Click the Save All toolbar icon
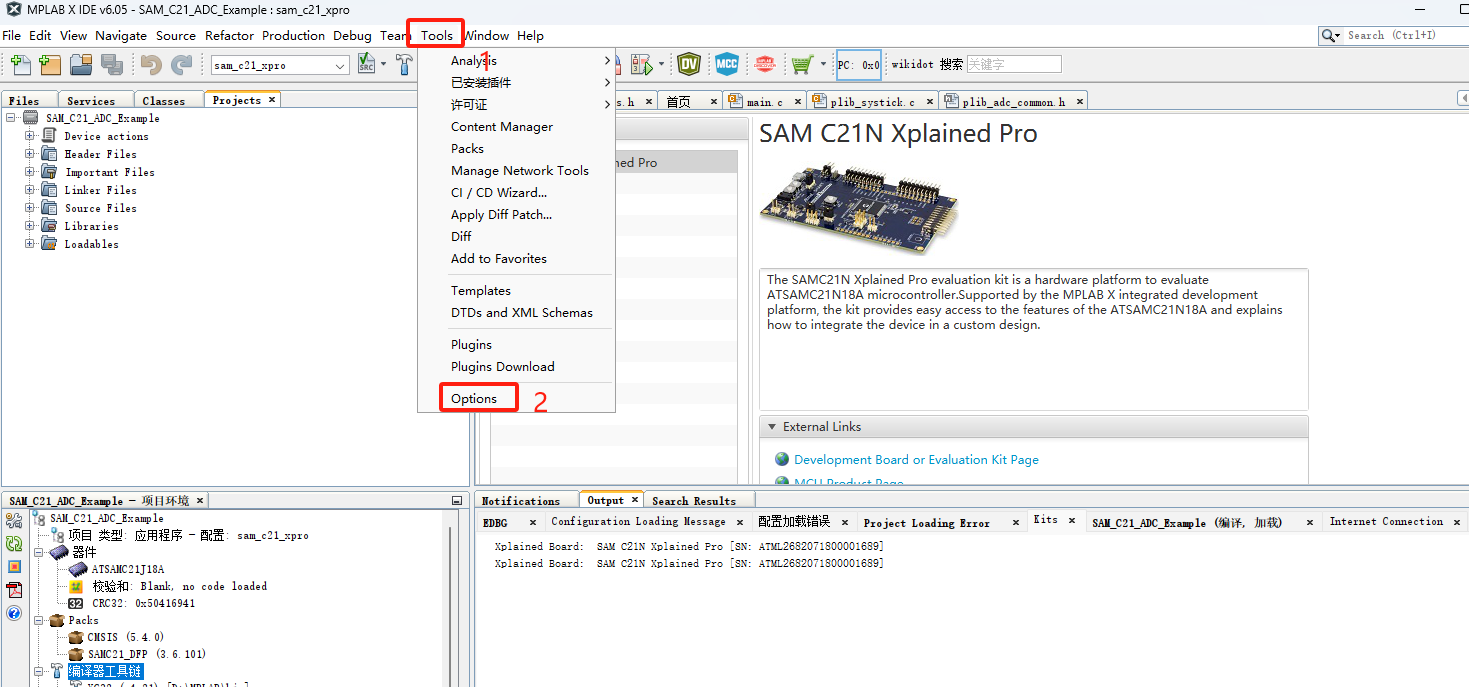The height and width of the screenshot is (687, 1469). pos(111,65)
